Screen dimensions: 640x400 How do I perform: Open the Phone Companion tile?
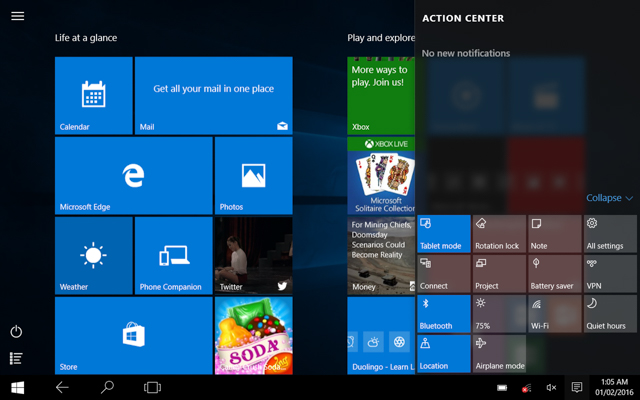click(x=173, y=256)
